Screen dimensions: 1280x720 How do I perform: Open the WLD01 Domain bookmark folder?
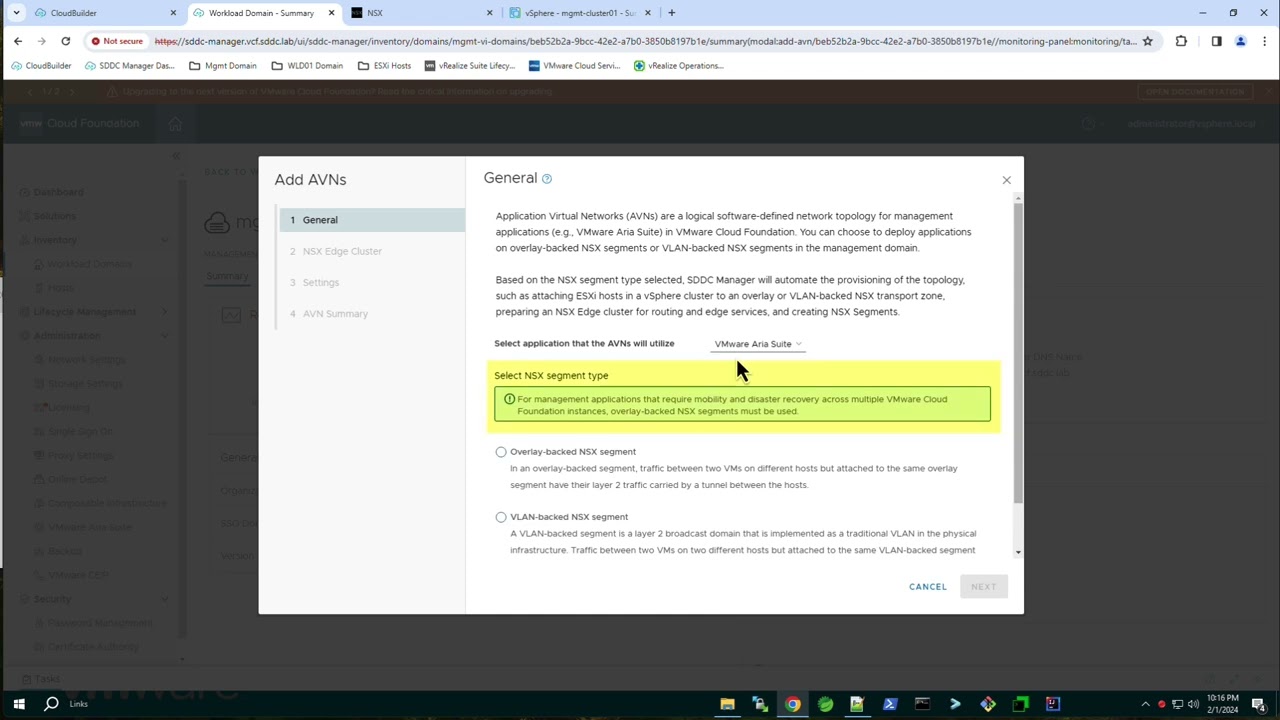(x=307, y=66)
